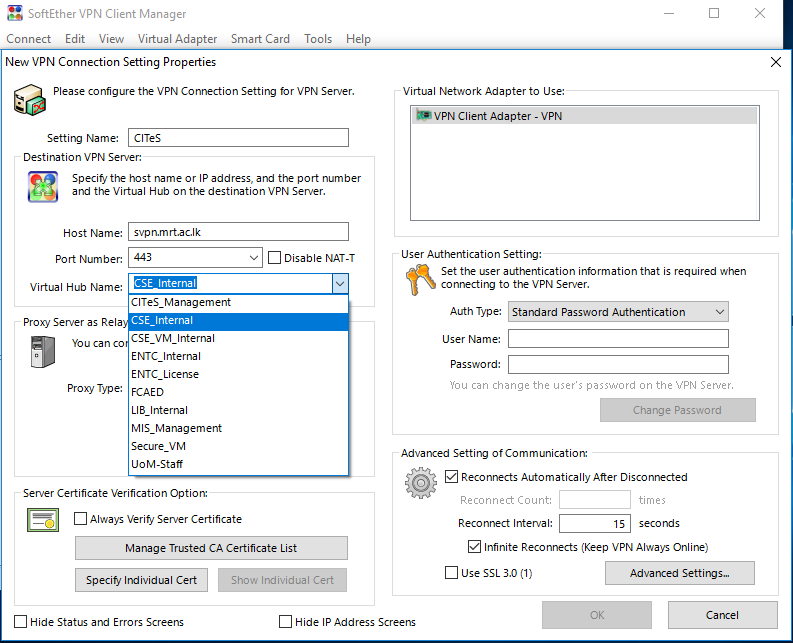Choose ENTC_Internal hub
The width and height of the screenshot is (793, 643).
[239, 356]
